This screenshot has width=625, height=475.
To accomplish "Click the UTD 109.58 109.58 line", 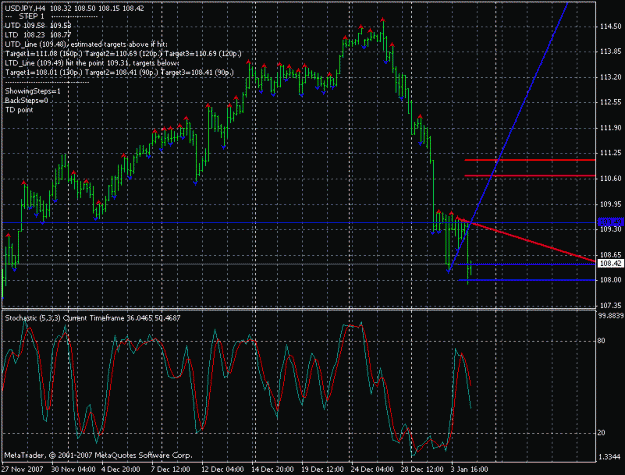I will click(x=38, y=26).
